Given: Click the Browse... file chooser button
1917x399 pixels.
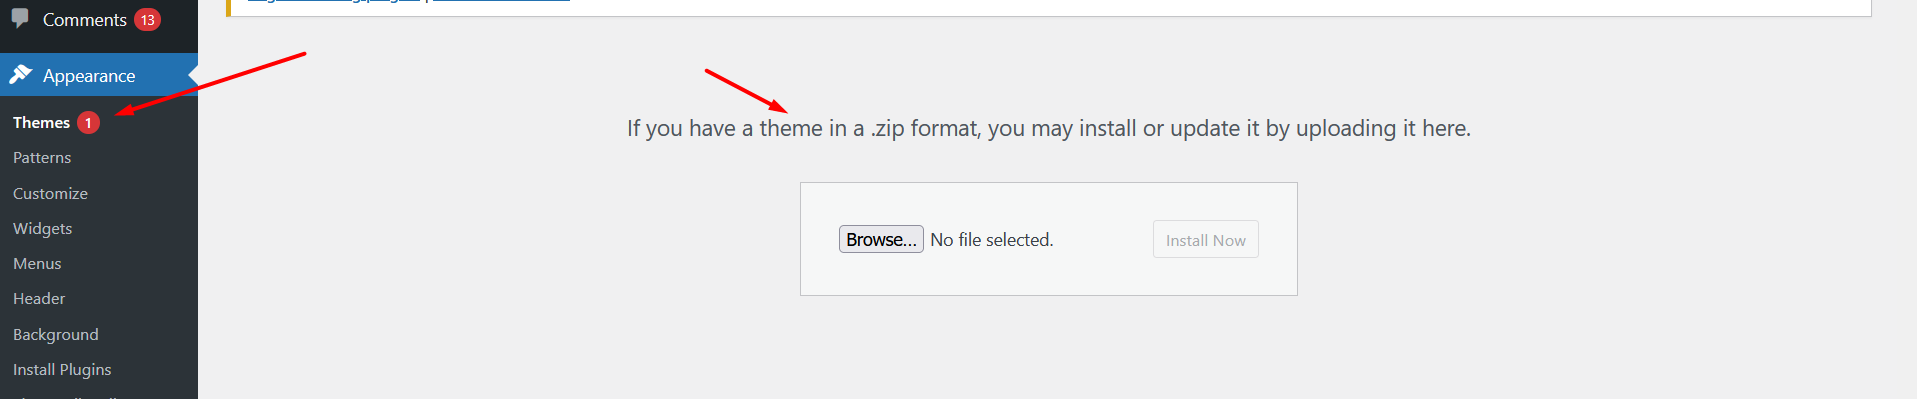Looking at the screenshot, I should (881, 240).
